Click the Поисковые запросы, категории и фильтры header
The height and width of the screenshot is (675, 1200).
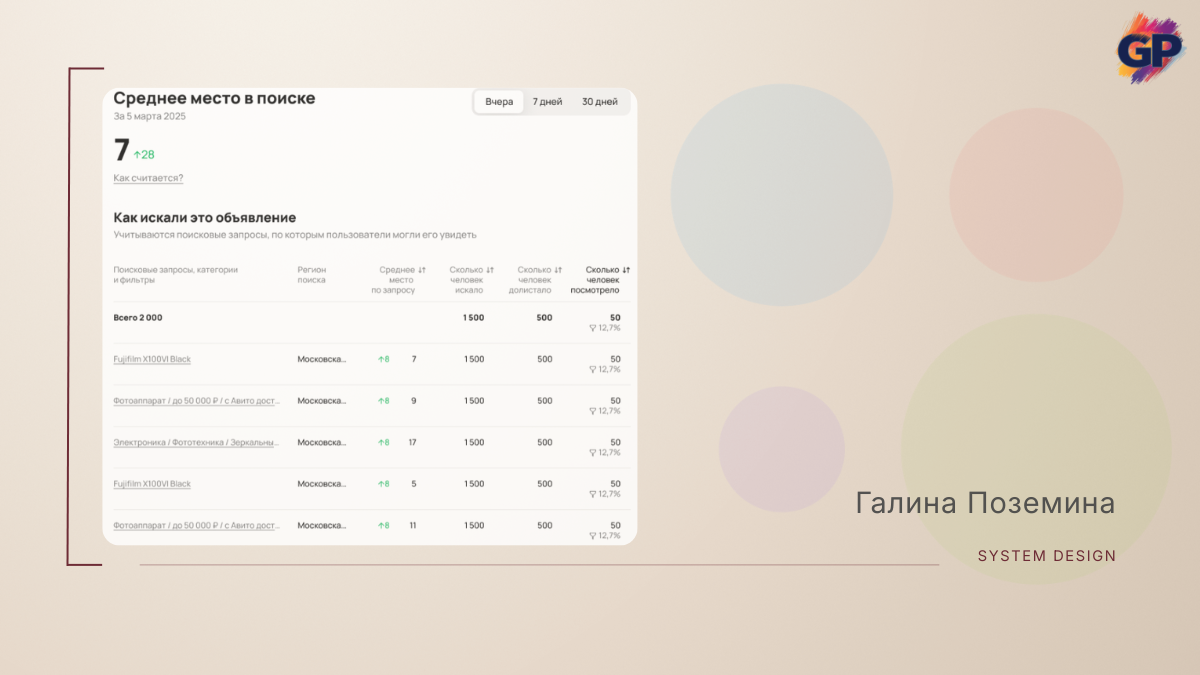(x=176, y=275)
